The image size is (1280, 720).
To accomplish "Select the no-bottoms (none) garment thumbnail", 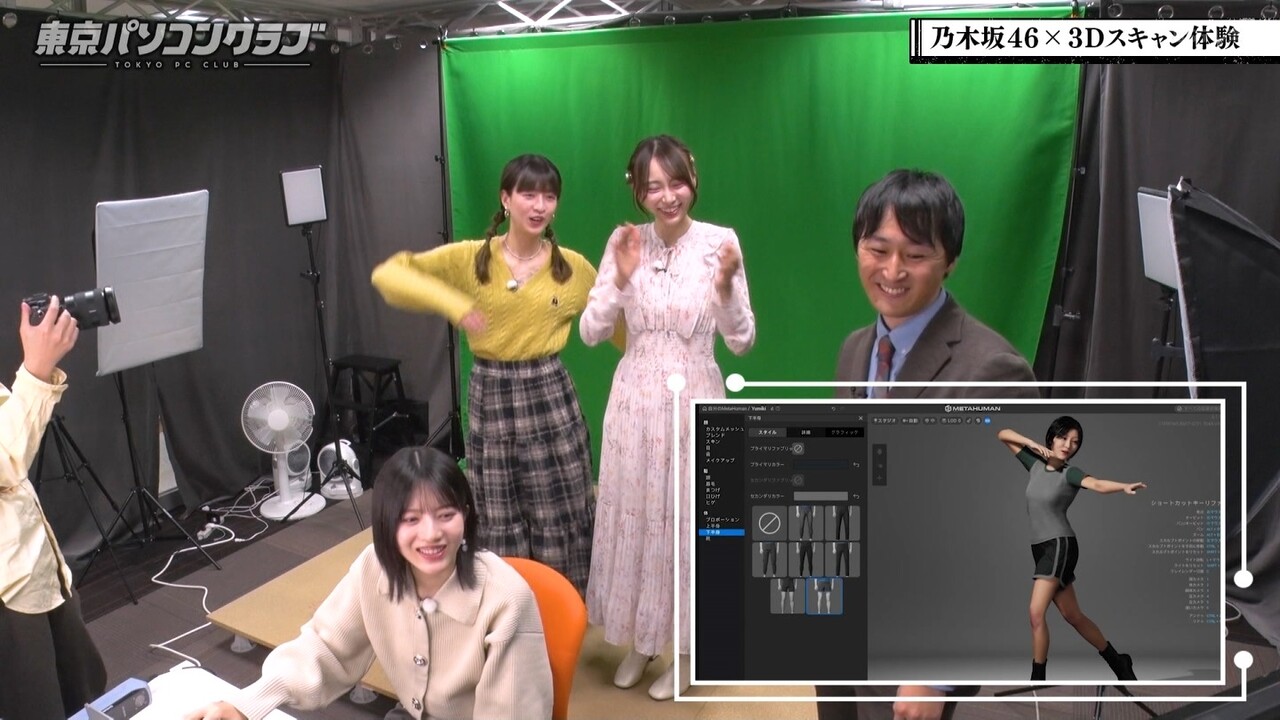I will 770,523.
